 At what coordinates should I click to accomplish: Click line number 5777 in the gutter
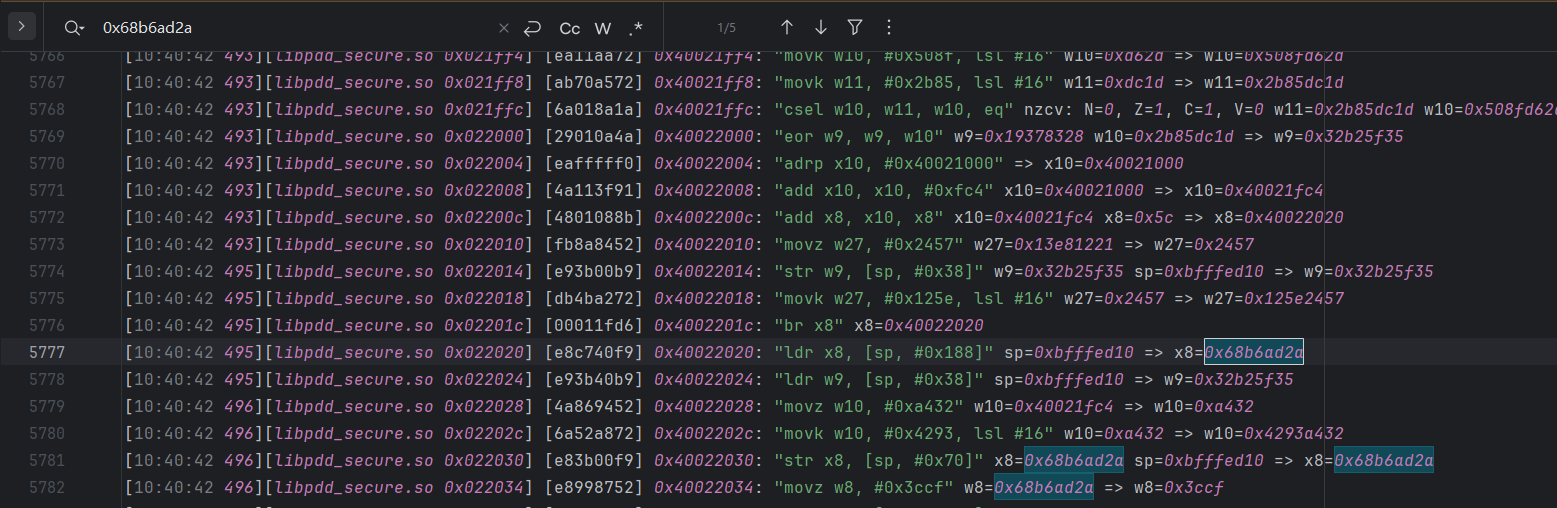(74, 352)
